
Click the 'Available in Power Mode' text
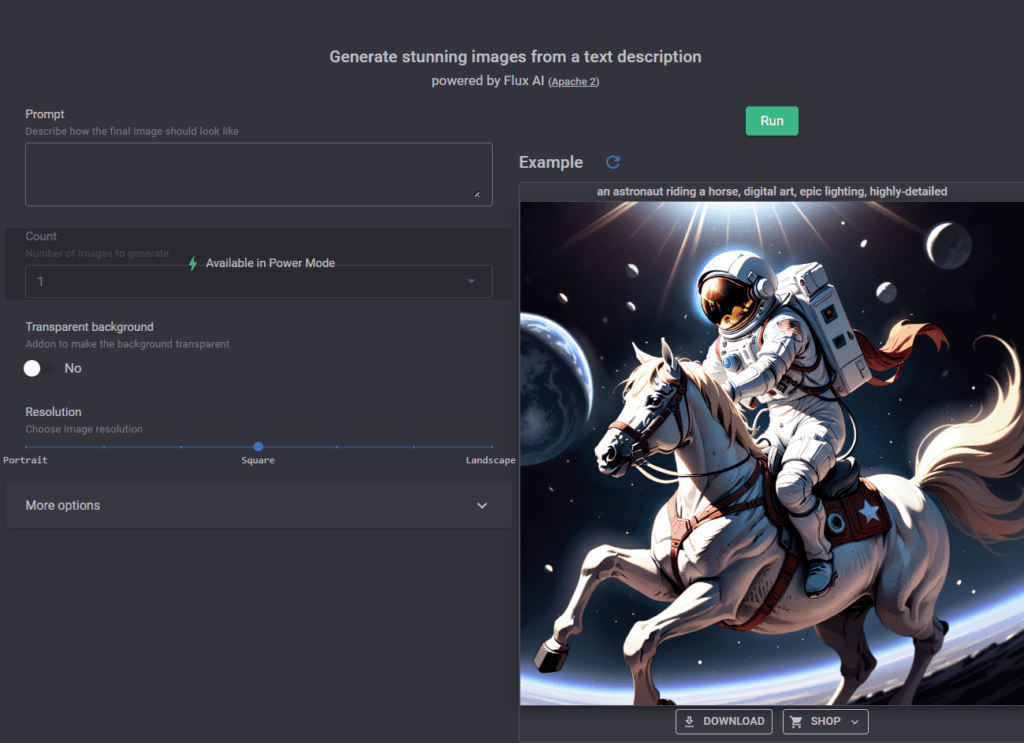tap(270, 263)
